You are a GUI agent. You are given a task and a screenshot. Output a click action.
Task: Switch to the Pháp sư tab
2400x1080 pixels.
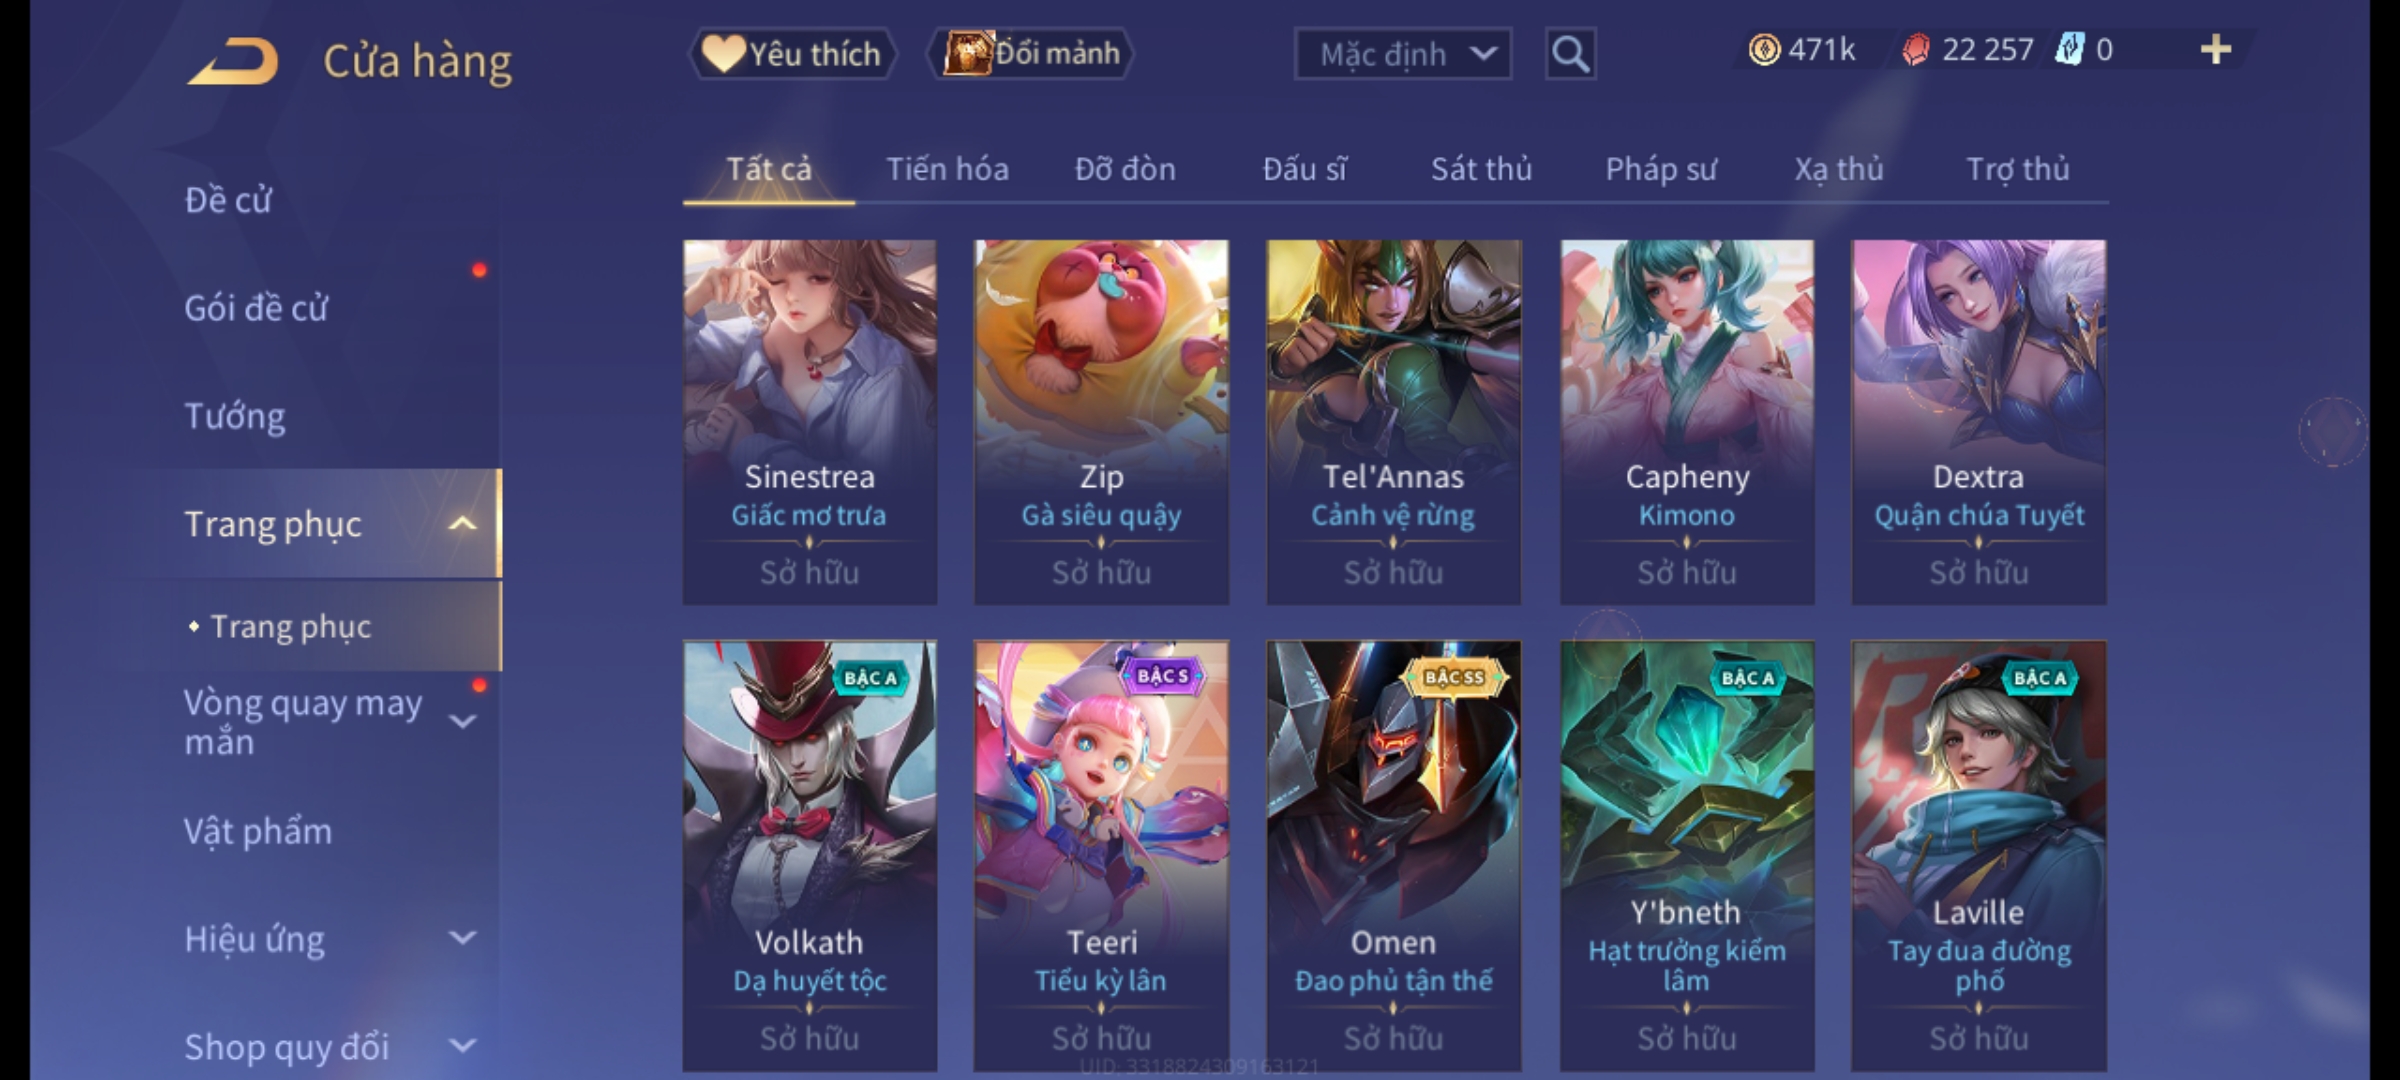pyautogui.click(x=1660, y=169)
